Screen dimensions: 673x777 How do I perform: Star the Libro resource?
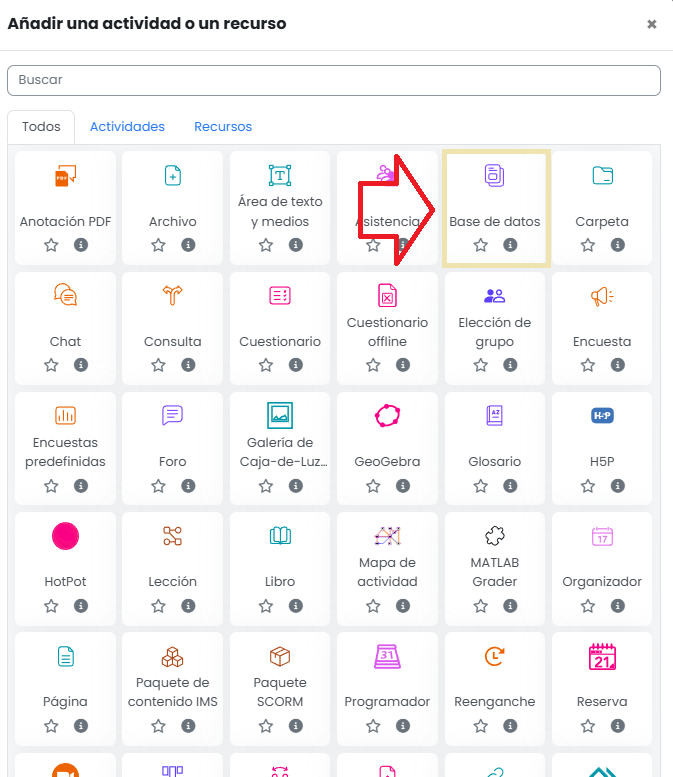266,606
